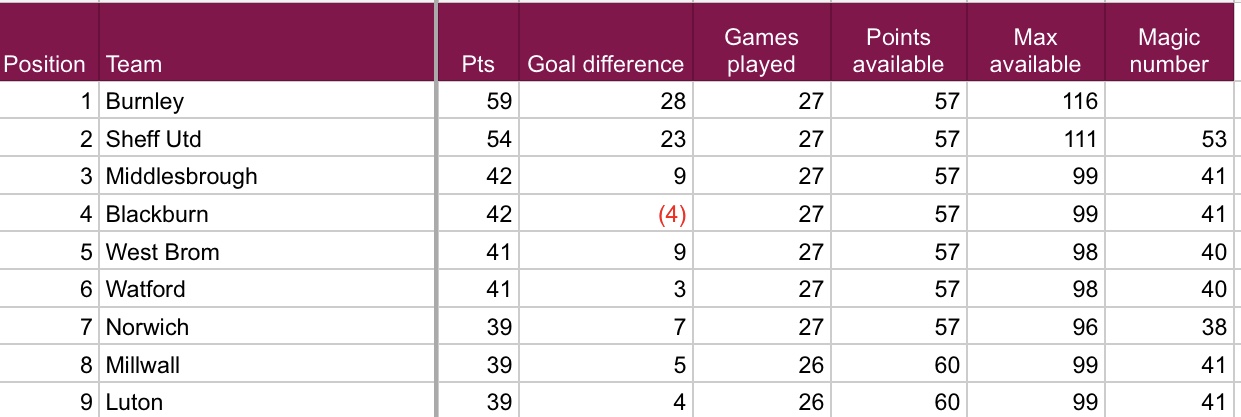Select the Millwall team cell
Screen dimensions: 1241x417
pos(143,365)
